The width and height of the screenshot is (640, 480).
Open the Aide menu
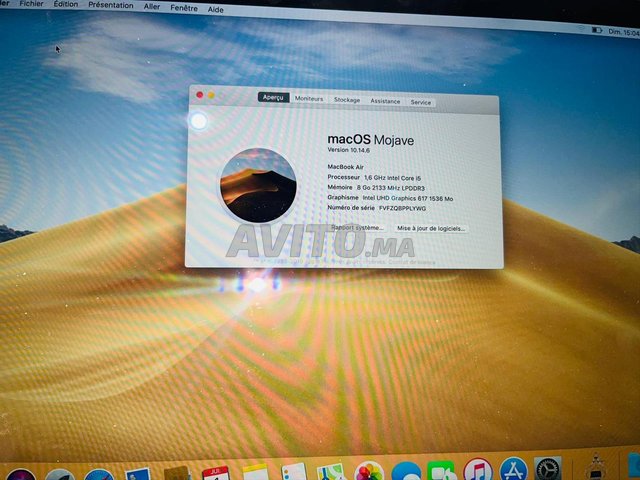pos(215,8)
